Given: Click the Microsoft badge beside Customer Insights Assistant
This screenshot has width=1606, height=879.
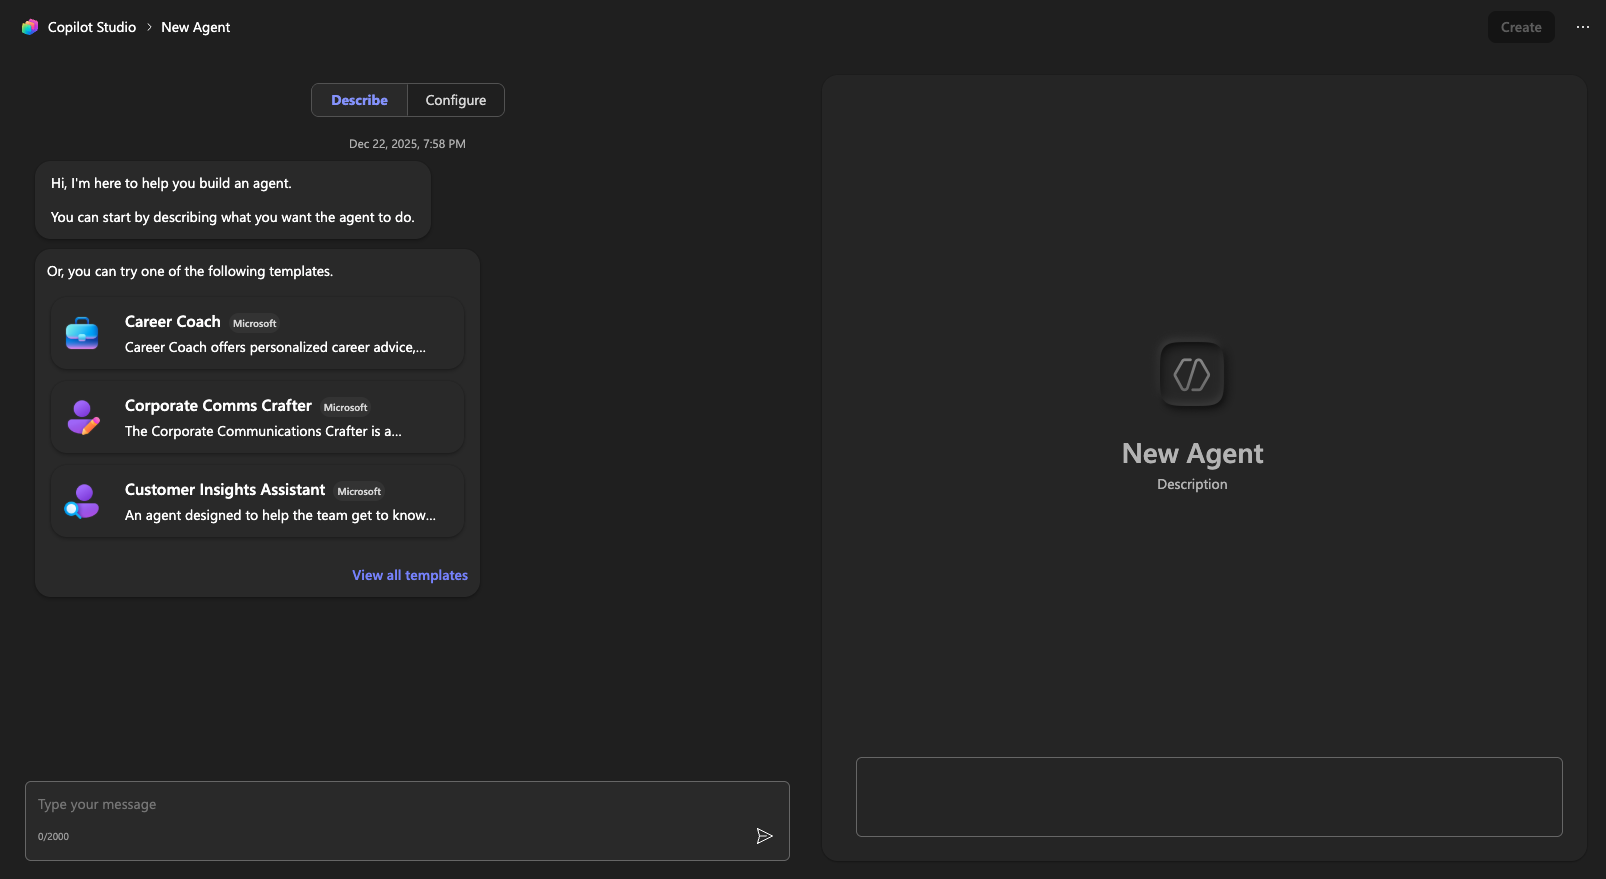Looking at the screenshot, I should [x=359, y=491].
